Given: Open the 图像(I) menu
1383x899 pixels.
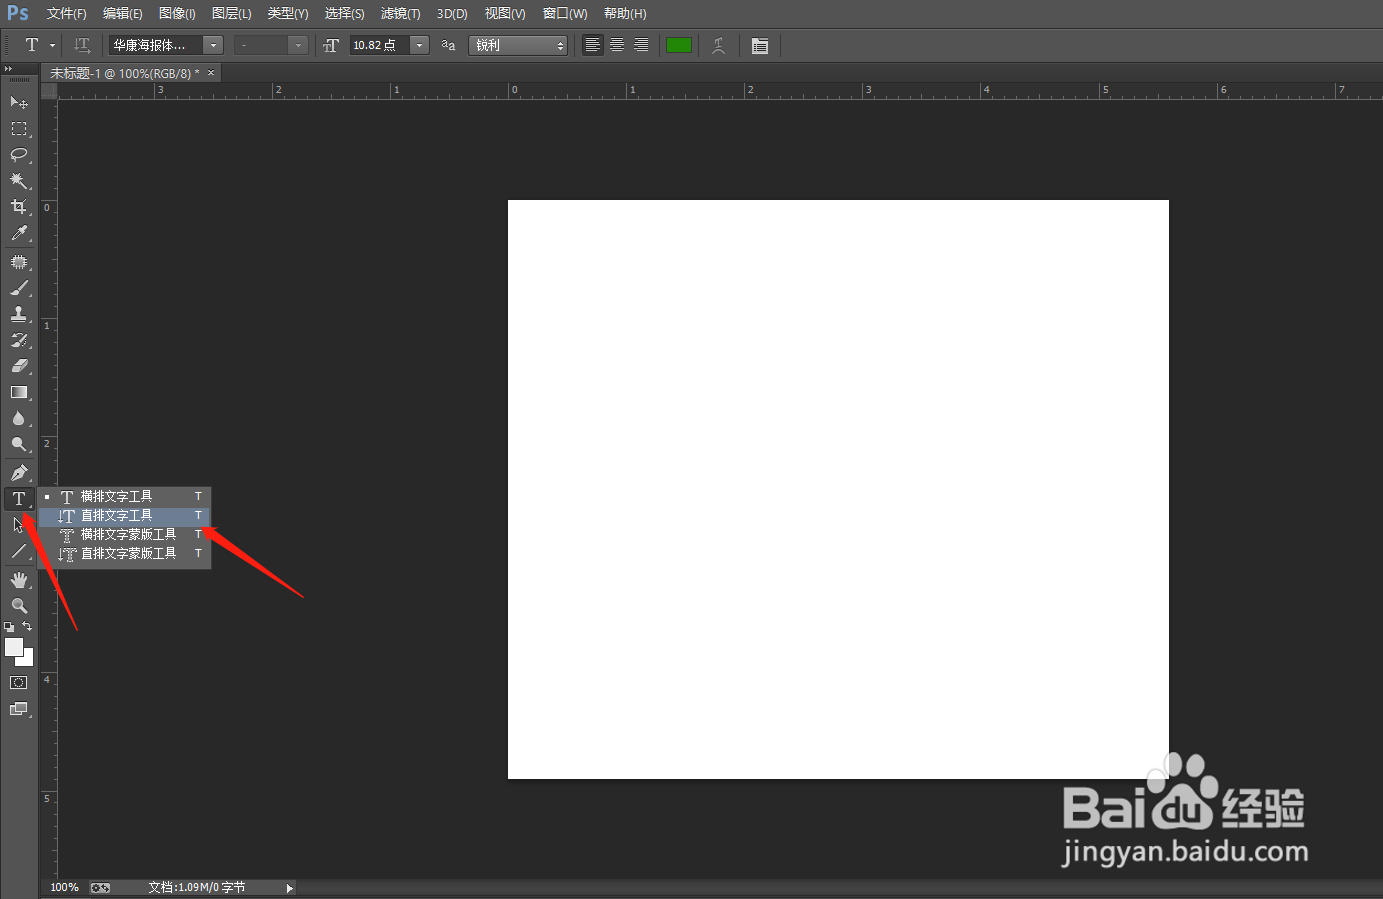Looking at the screenshot, I should [x=178, y=14].
